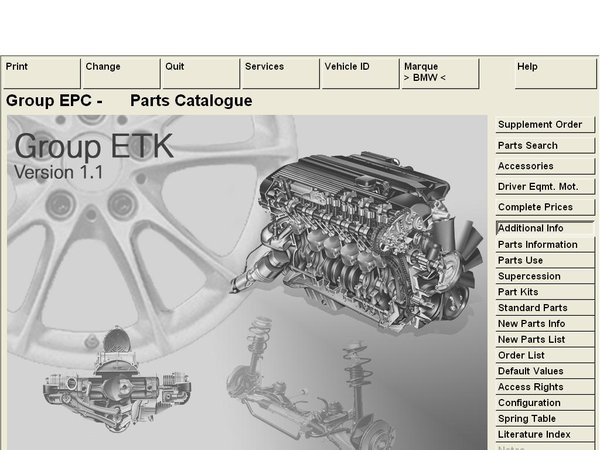600x450 pixels.
Task: Open the Help menu
Action: pos(556,73)
